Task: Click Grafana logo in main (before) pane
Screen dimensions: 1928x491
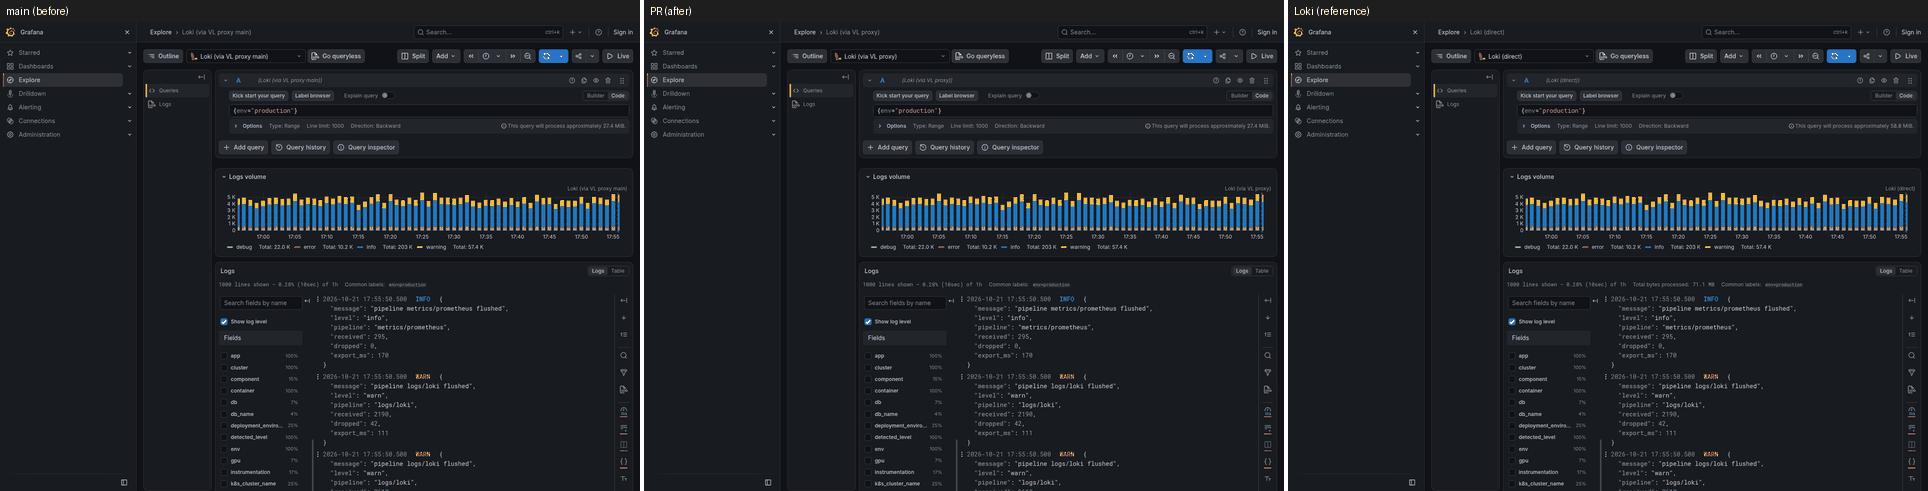Action: [10, 32]
